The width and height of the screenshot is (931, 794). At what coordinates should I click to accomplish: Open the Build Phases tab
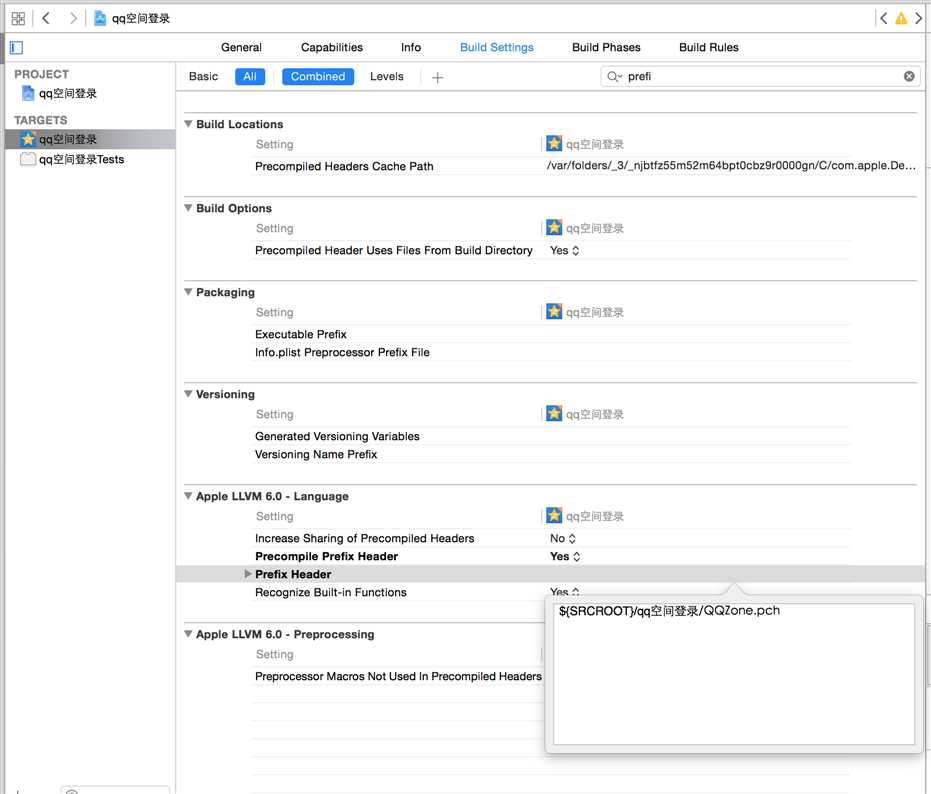[x=606, y=48]
